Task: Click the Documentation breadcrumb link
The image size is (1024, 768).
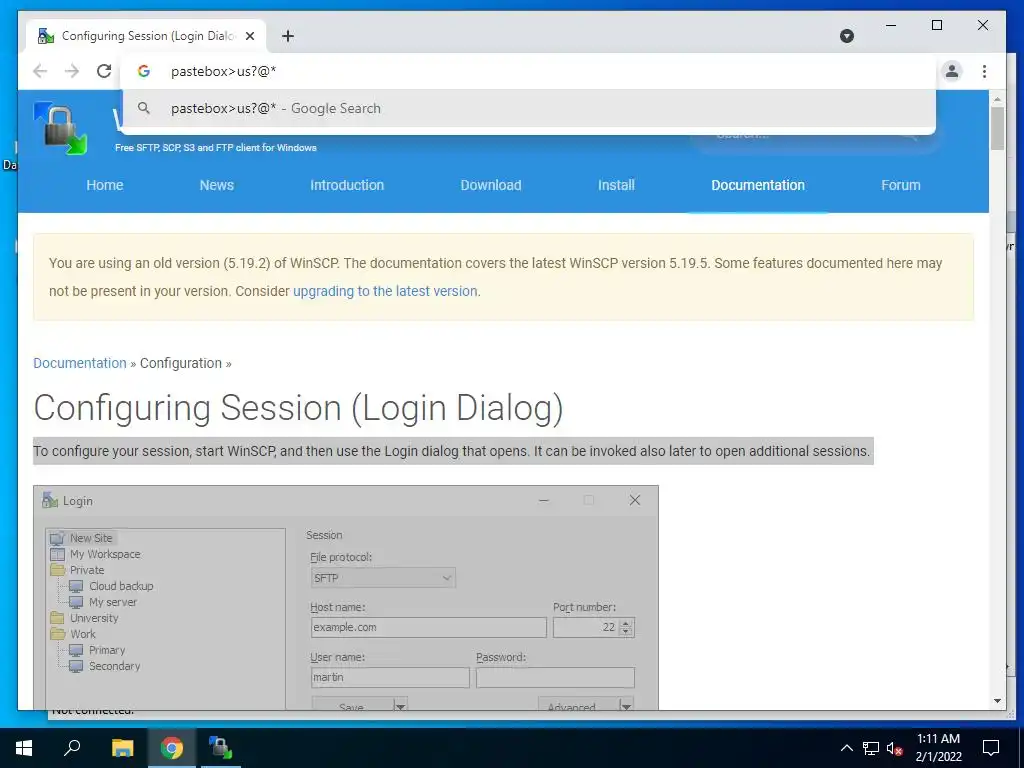Action: tap(80, 363)
